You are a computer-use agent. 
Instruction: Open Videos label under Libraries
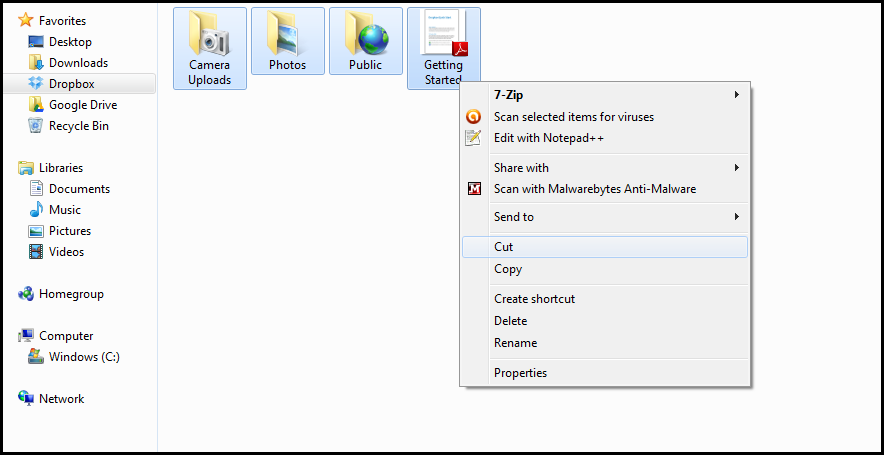67,251
